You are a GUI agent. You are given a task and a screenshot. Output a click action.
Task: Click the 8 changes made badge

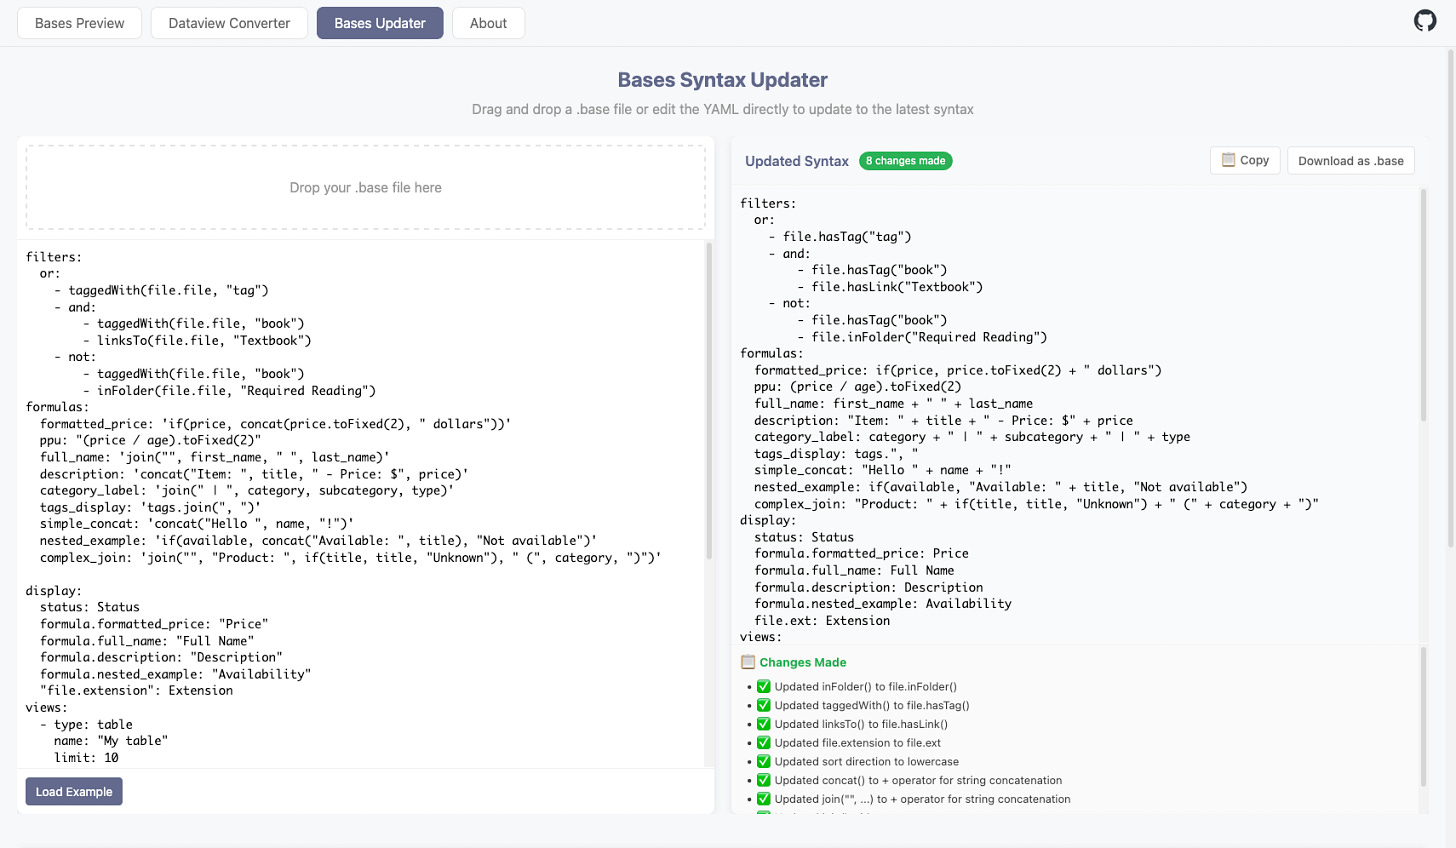pos(905,161)
